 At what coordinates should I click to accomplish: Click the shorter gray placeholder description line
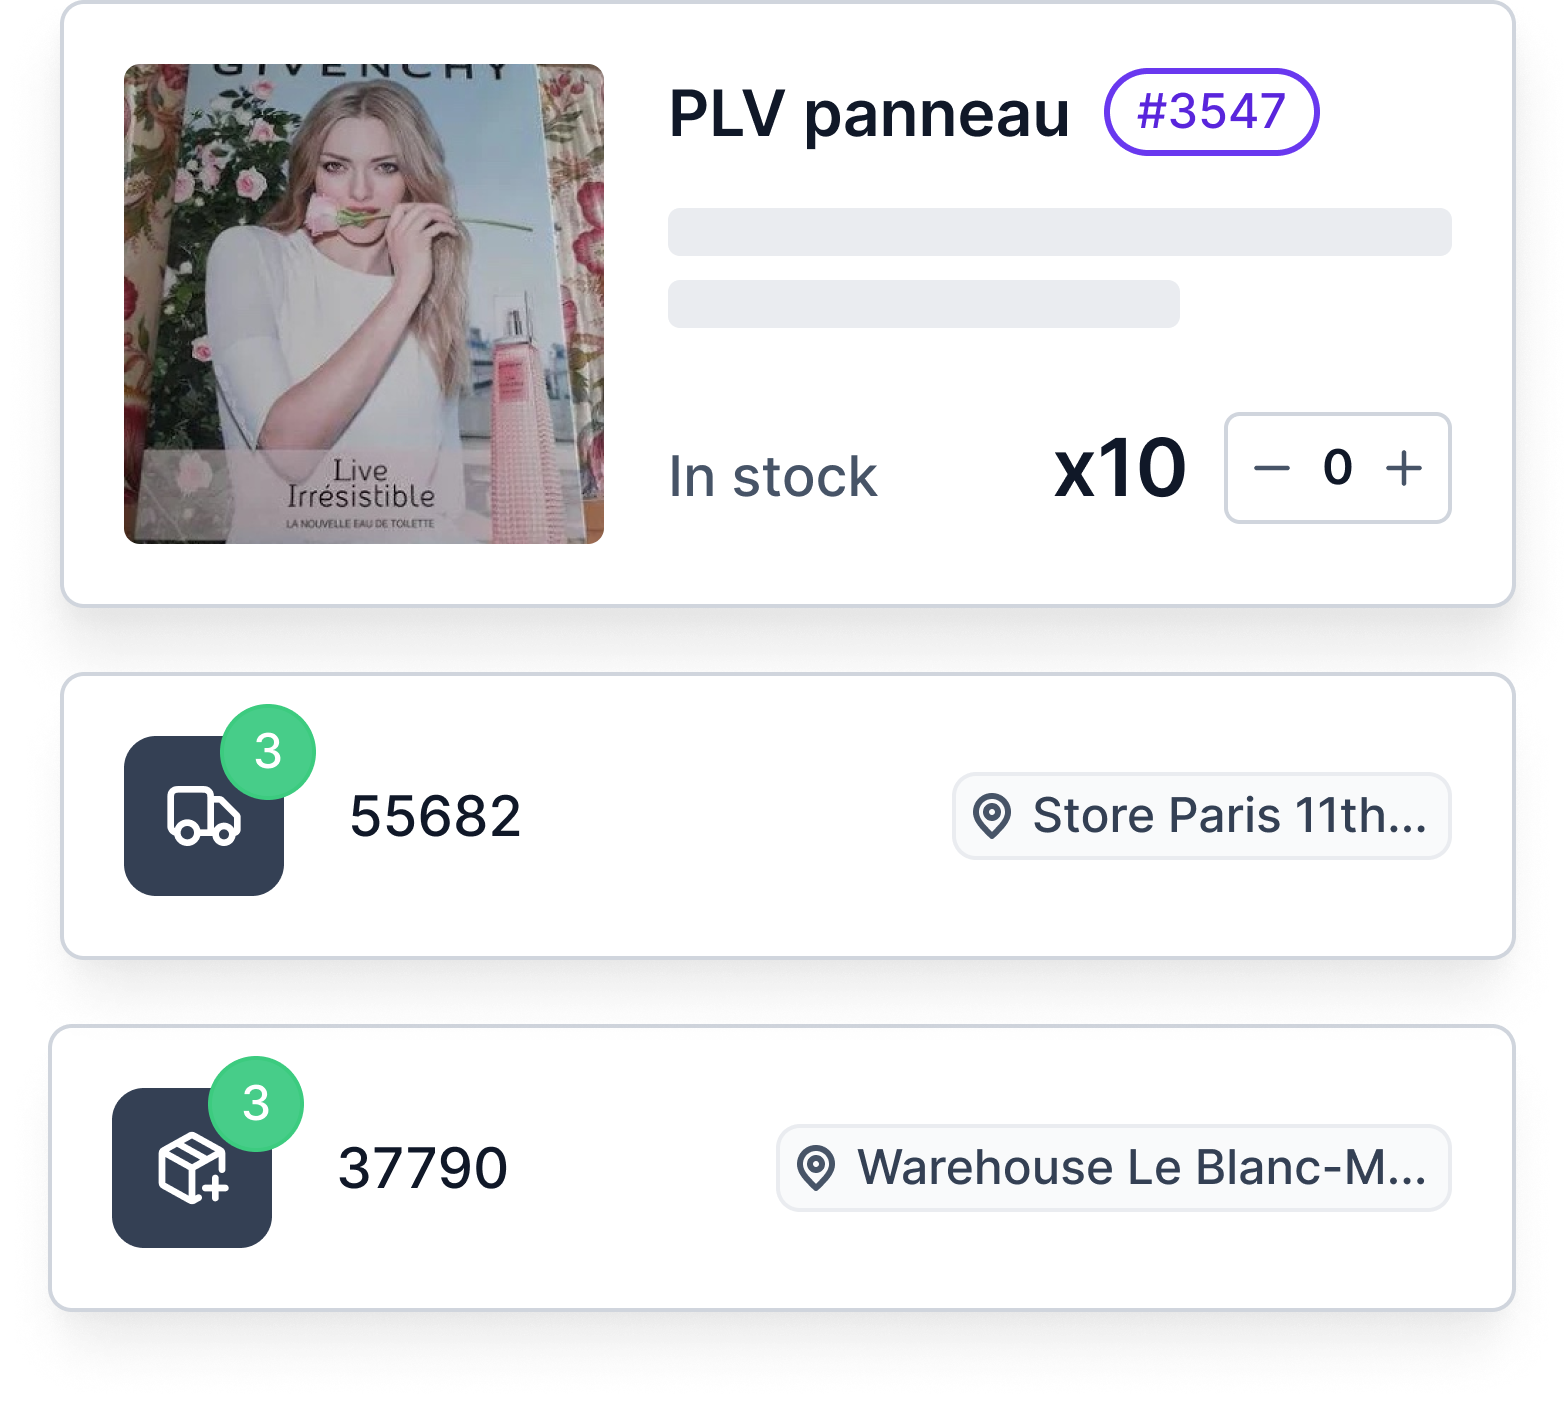point(924,304)
